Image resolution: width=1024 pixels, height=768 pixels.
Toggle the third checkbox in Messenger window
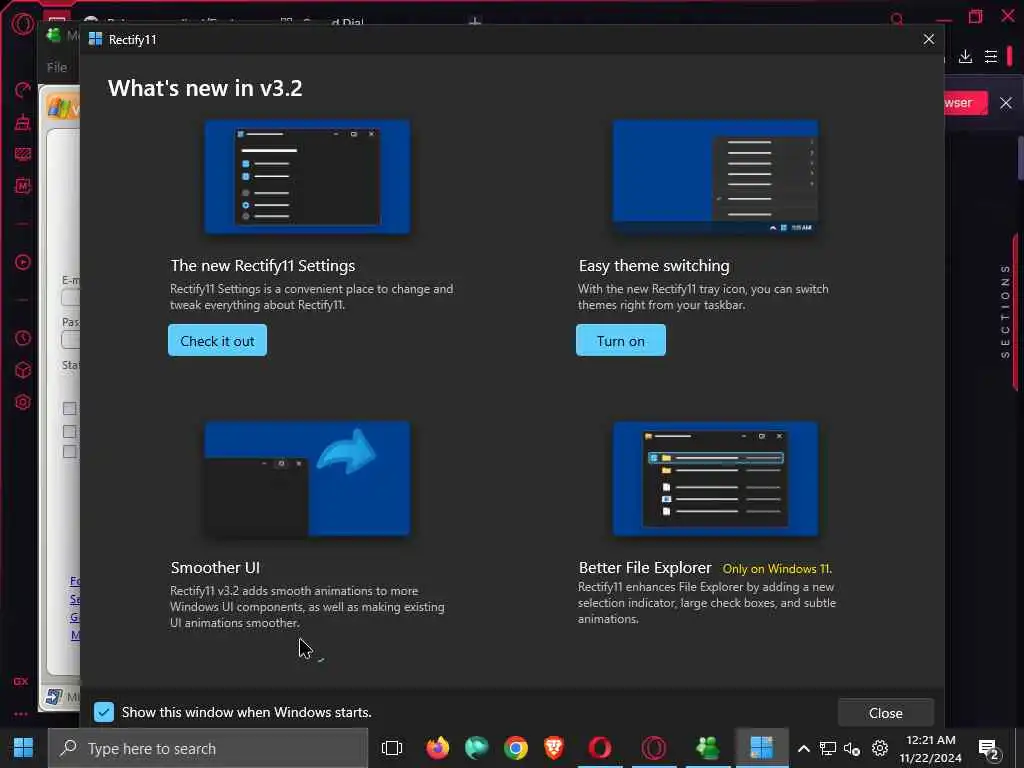(x=69, y=452)
